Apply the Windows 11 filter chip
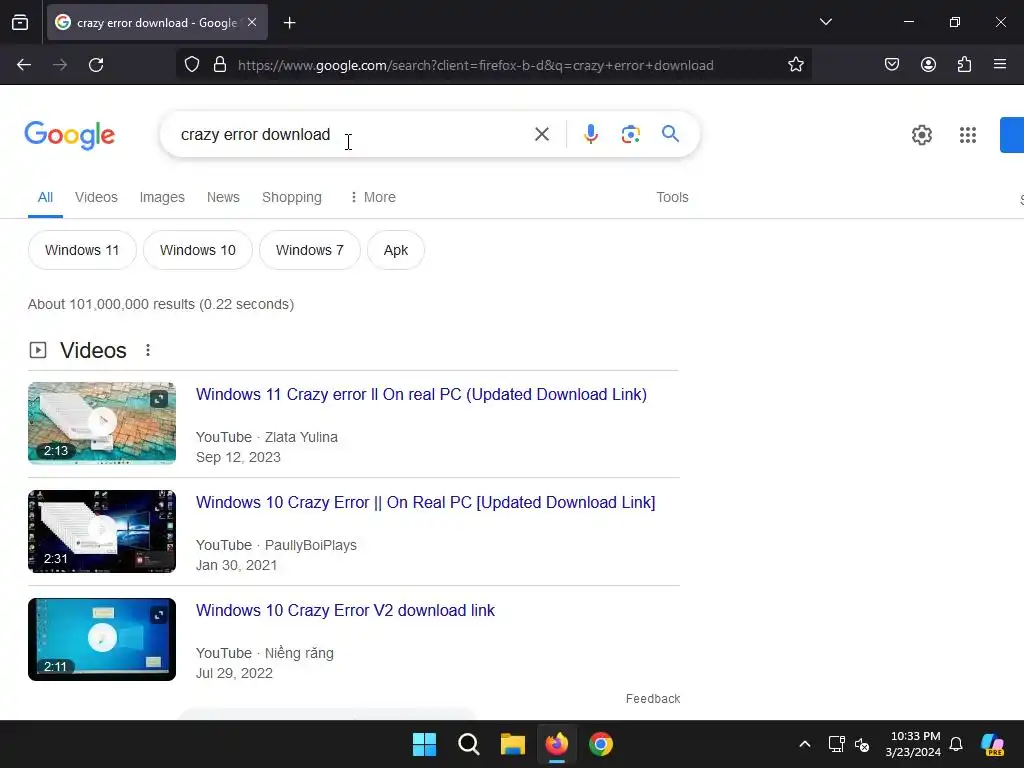The height and width of the screenshot is (768, 1024). [82, 250]
